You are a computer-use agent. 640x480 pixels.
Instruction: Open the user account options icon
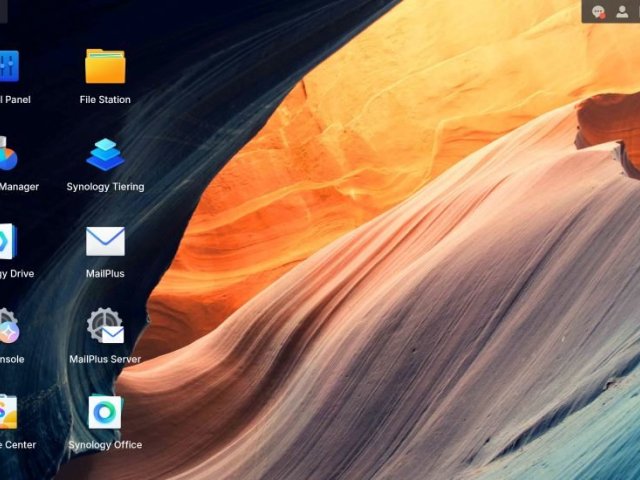[x=622, y=12]
